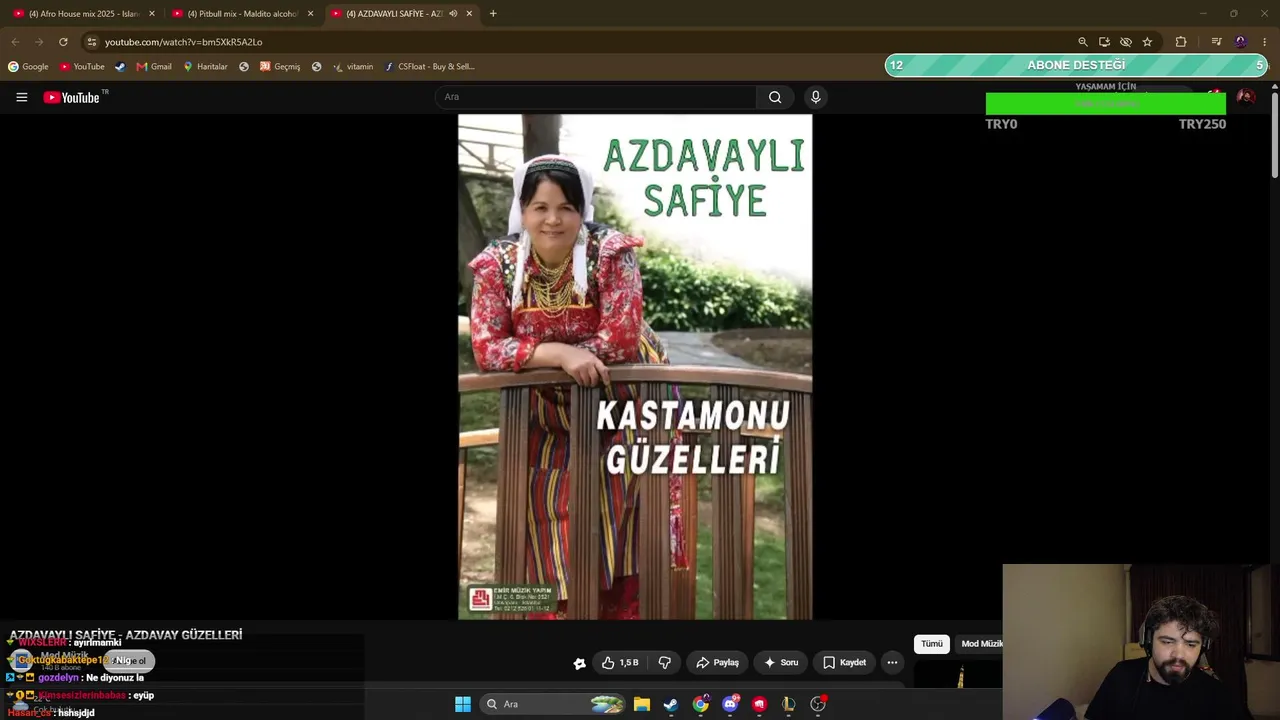Switch to the Afro House mix tab

coord(83,14)
